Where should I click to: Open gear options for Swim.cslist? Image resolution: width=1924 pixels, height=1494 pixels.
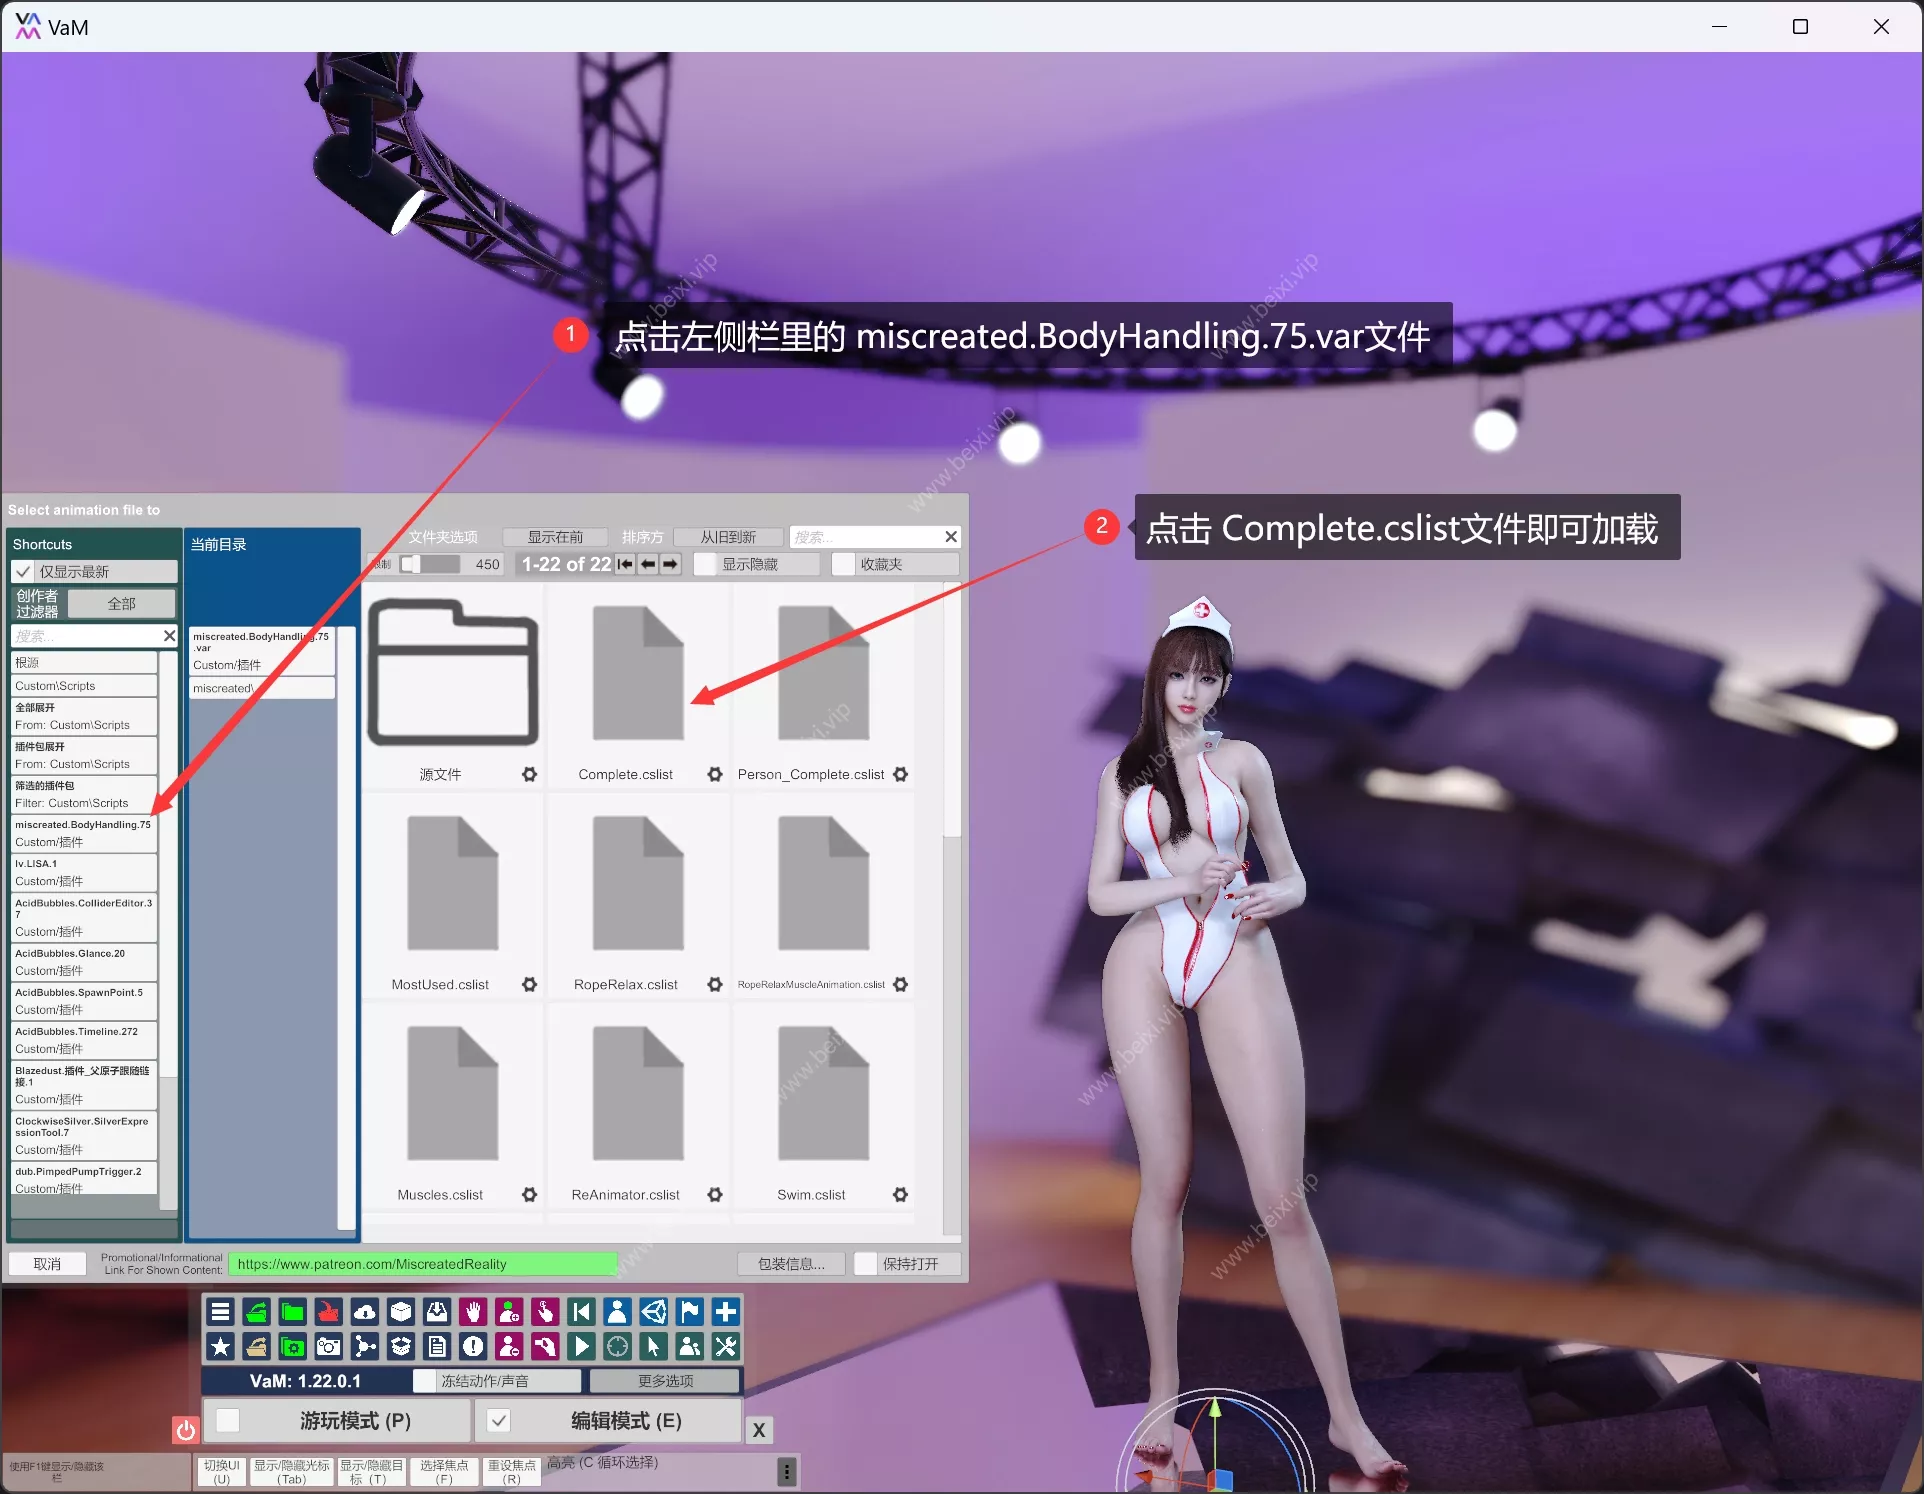[901, 1194]
